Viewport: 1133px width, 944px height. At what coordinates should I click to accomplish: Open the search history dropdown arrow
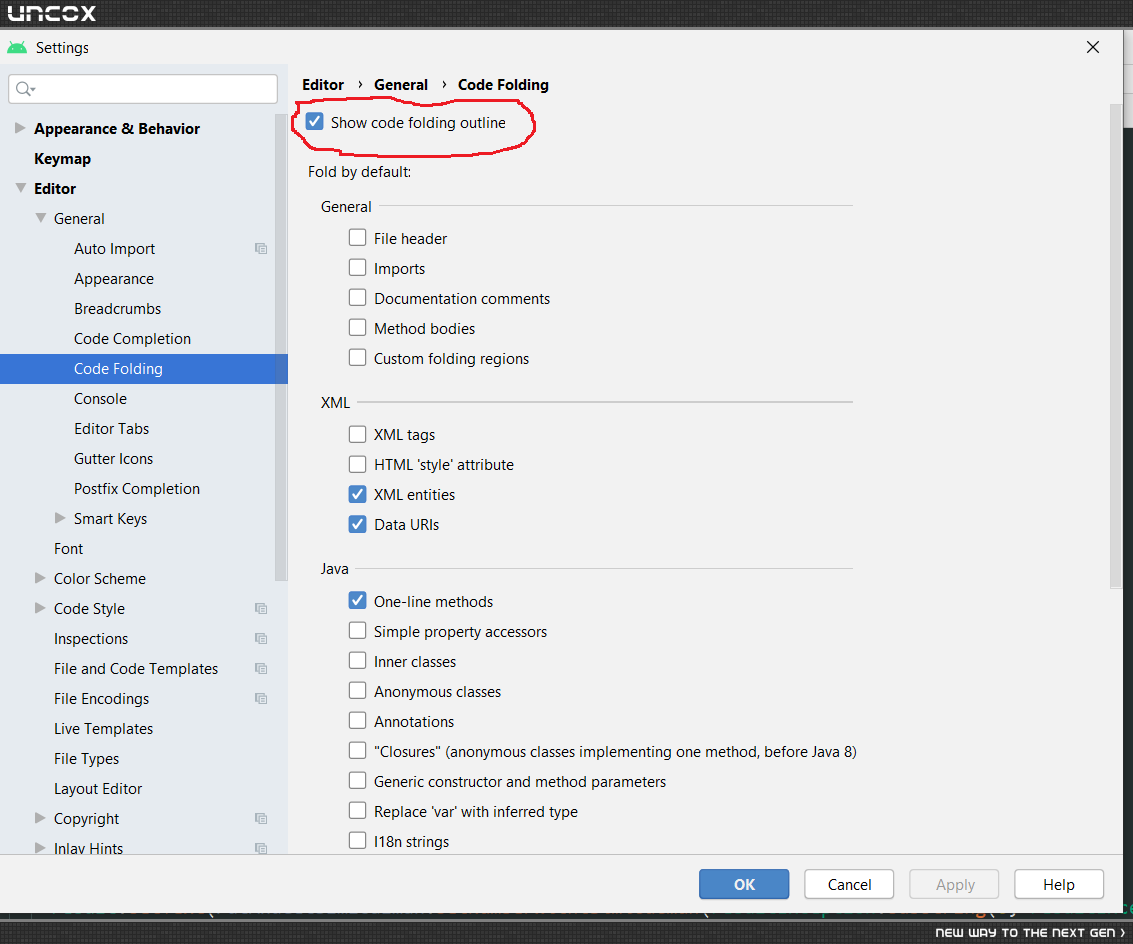coord(33,90)
